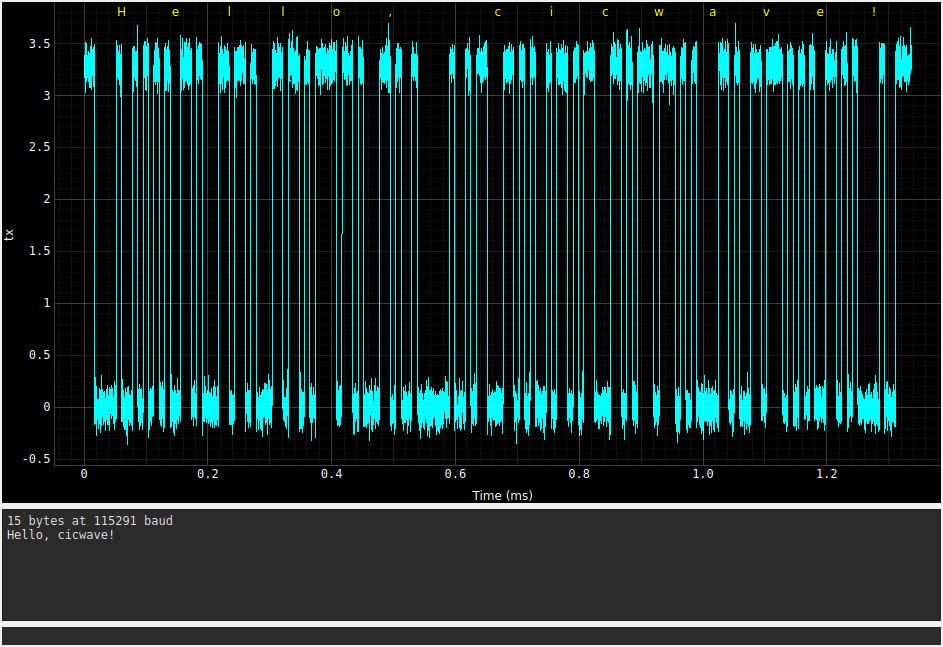
Task: Click the 3.5 tick on the tx axis
Action: point(40,44)
